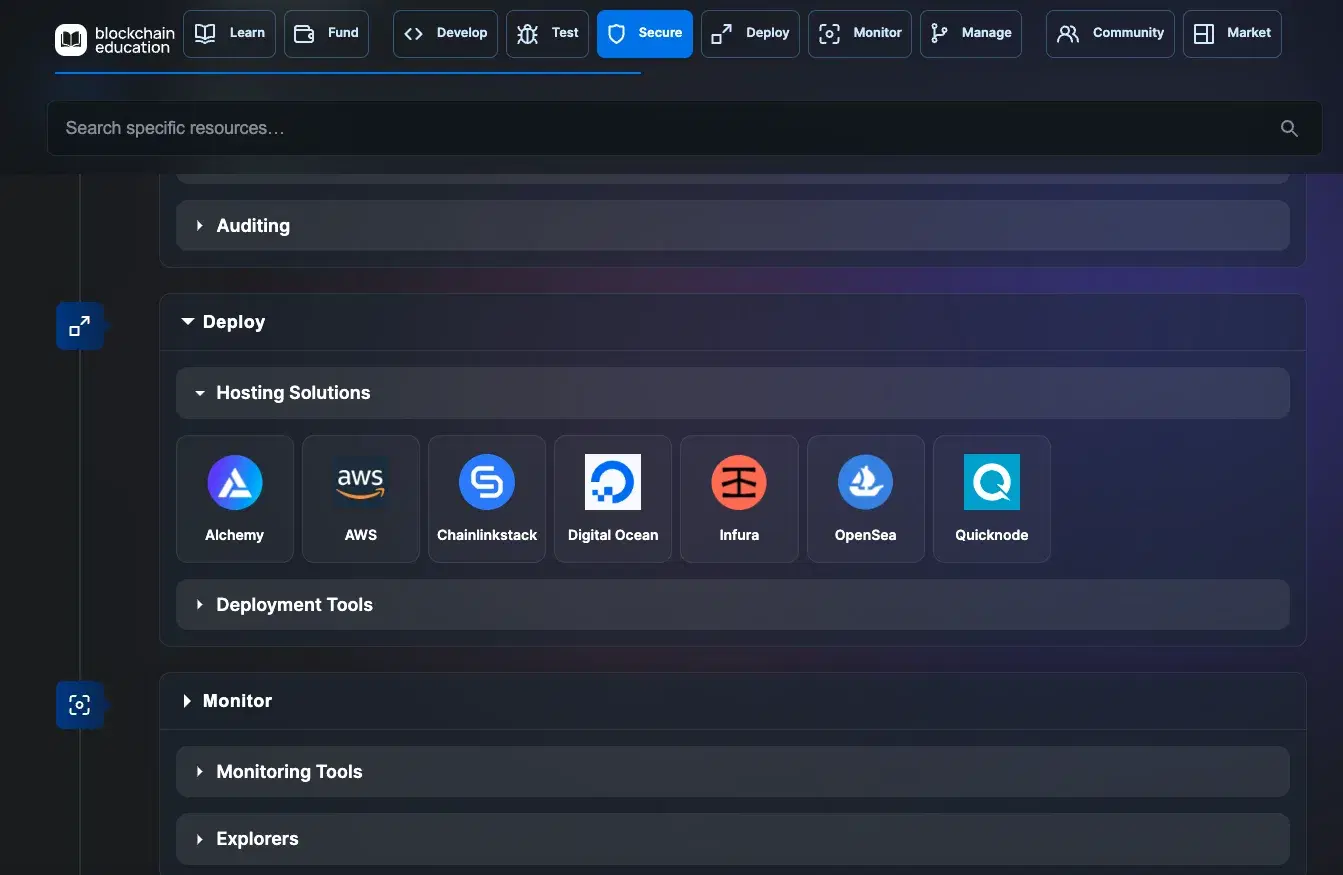
Task: Open the Digital Ocean logo icon
Action: tap(613, 482)
